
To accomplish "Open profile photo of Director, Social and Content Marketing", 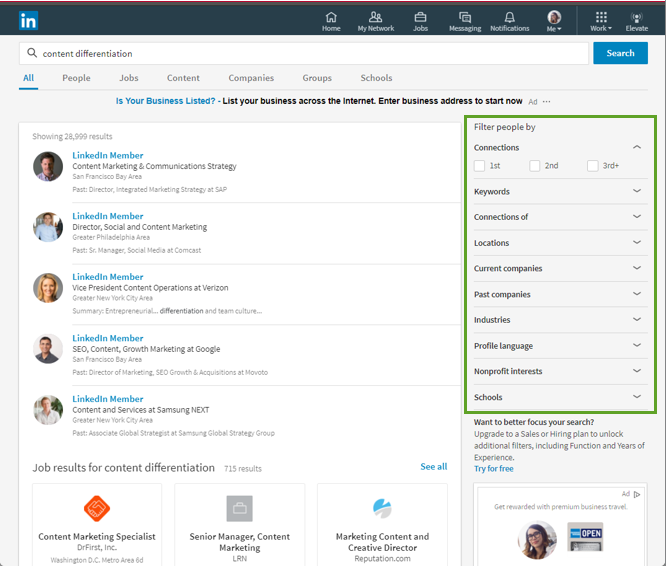I will pyautogui.click(x=48, y=227).
